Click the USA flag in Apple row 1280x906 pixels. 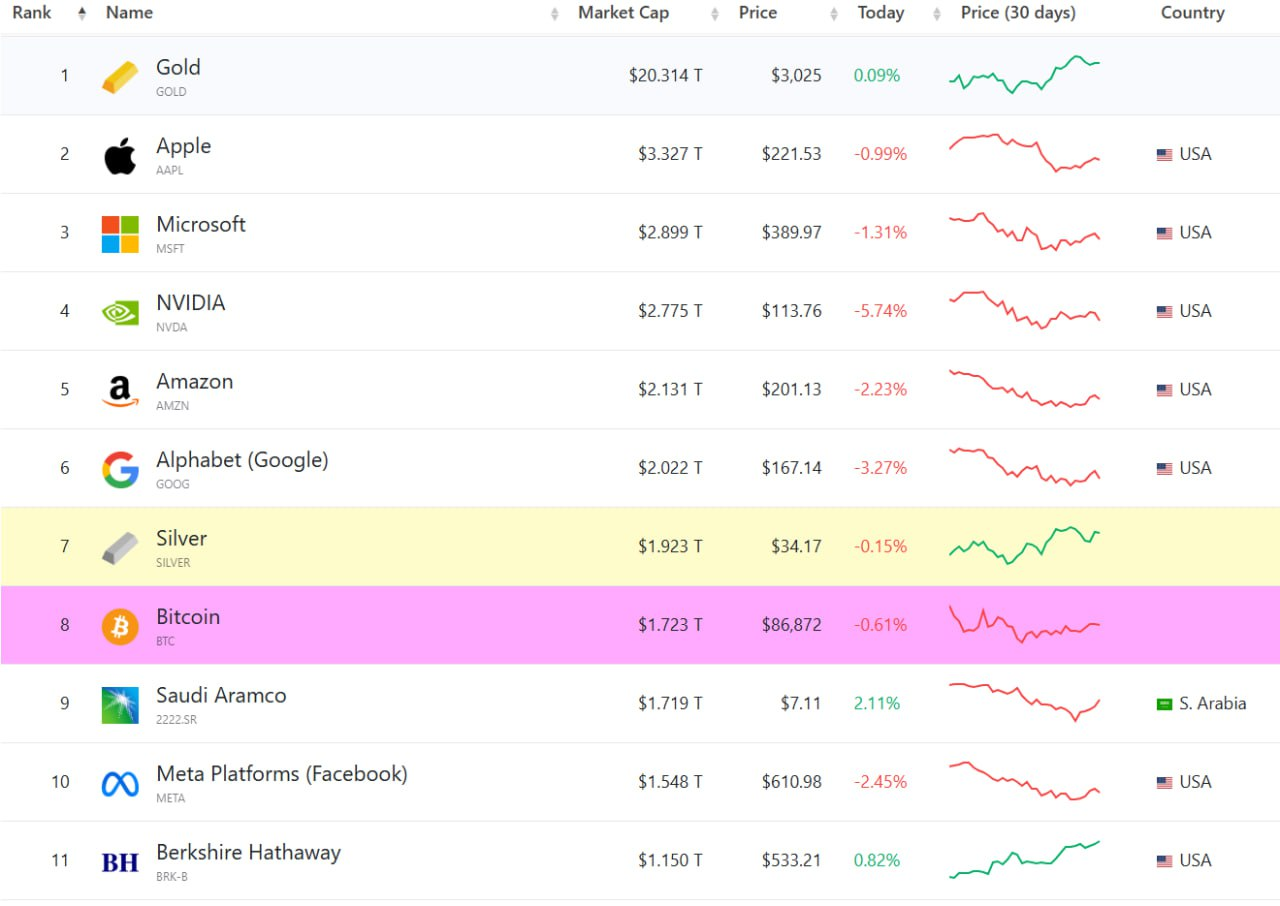[x=1164, y=155]
